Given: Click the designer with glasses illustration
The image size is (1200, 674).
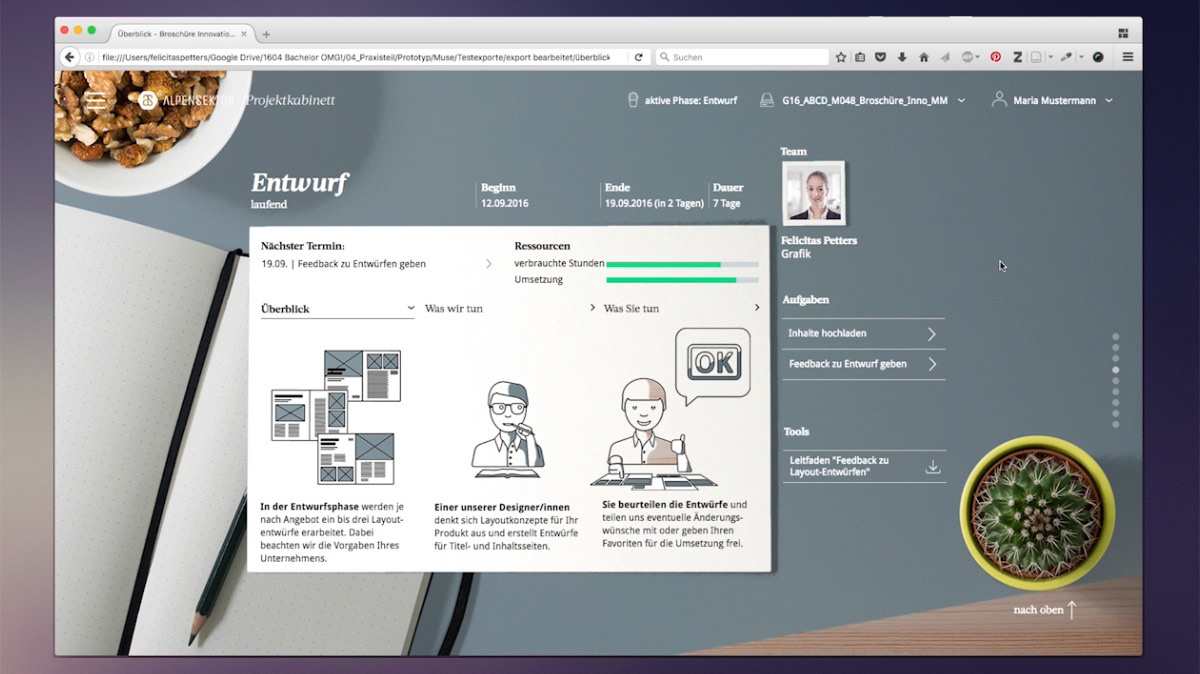Looking at the screenshot, I should click(508, 429).
